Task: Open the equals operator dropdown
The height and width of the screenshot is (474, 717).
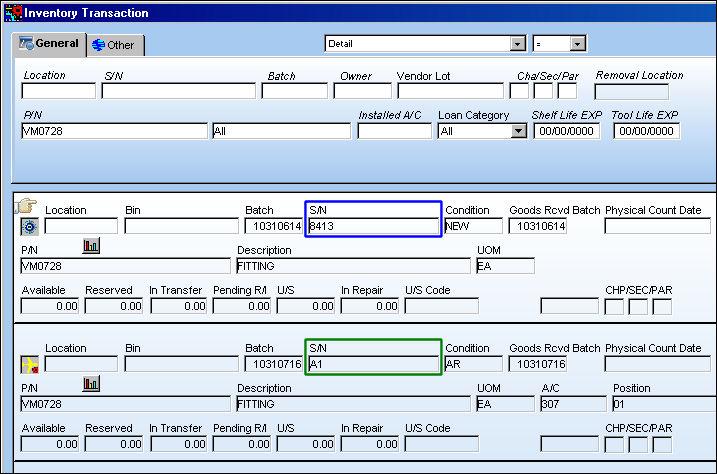Action: [x=578, y=44]
